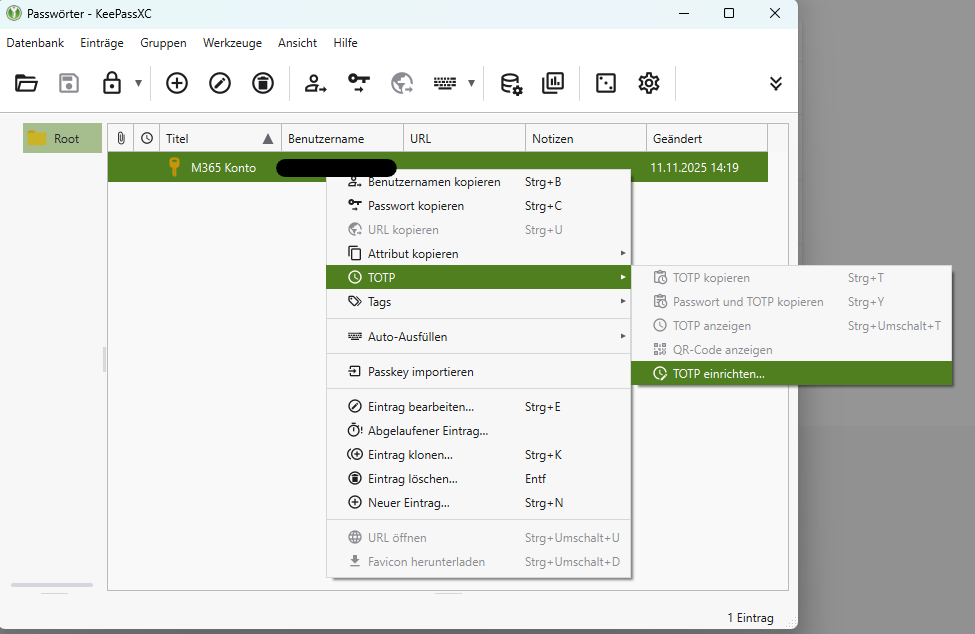Screen dimensions: 975x634
Task: Click the lock database padlock icon
Action: pyautogui.click(x=112, y=83)
